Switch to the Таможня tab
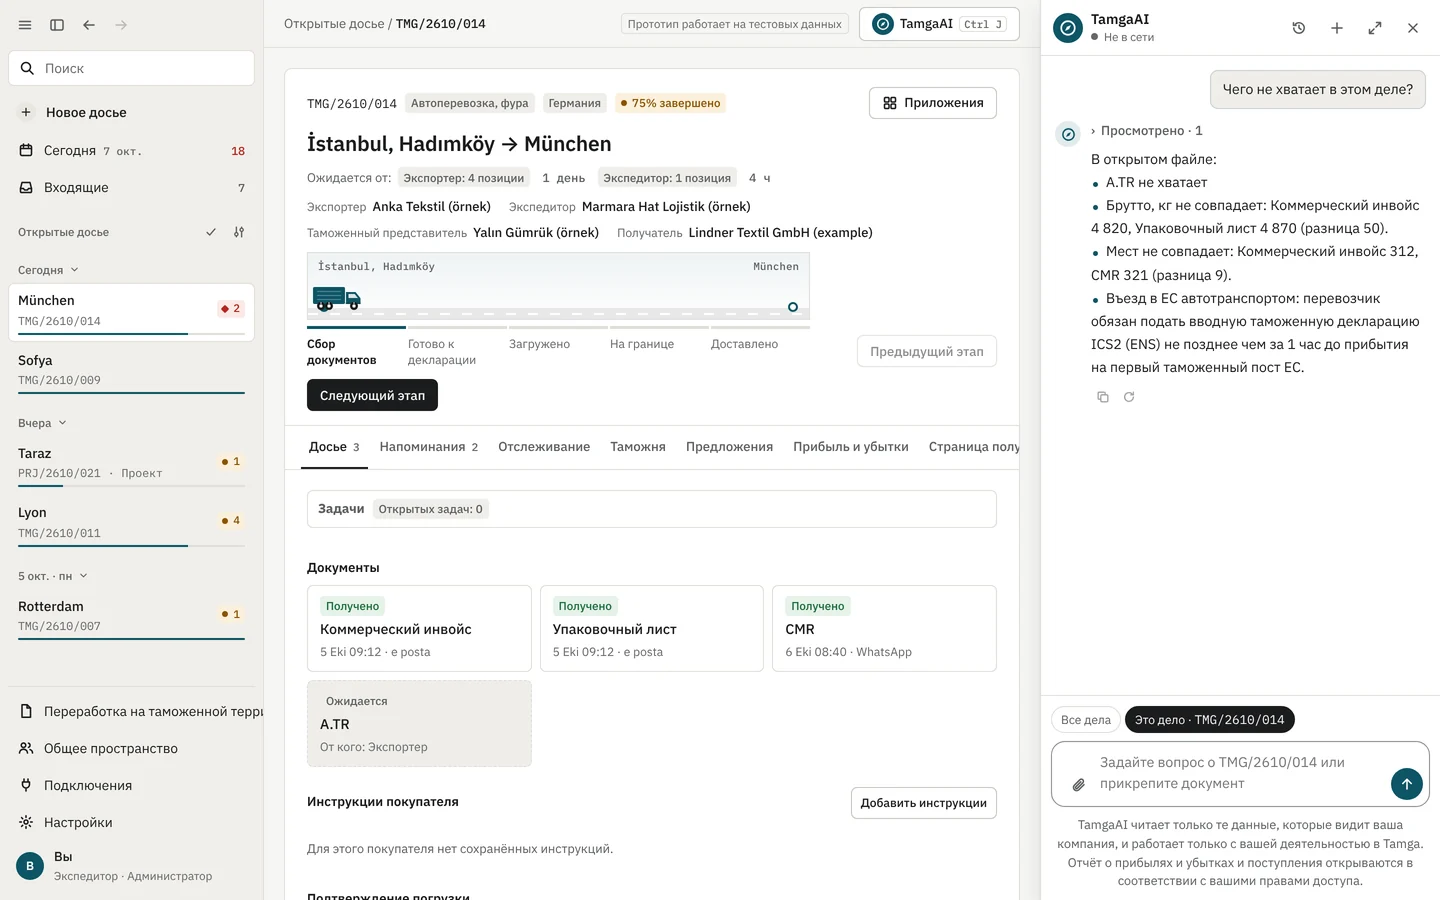The width and height of the screenshot is (1440, 900). pos(638,447)
